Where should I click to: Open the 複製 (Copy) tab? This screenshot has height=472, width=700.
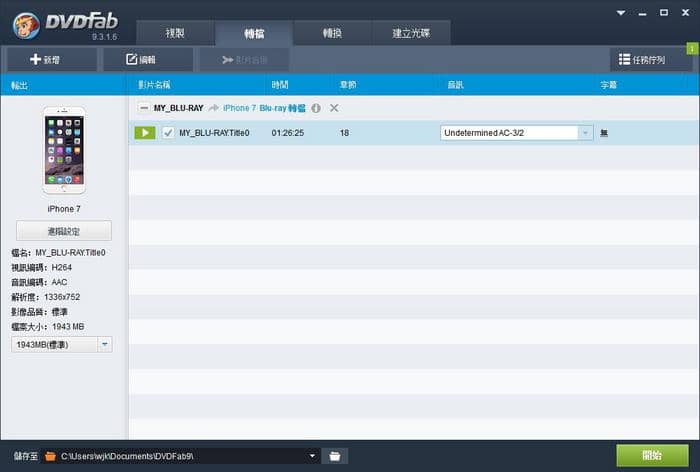tap(175, 33)
